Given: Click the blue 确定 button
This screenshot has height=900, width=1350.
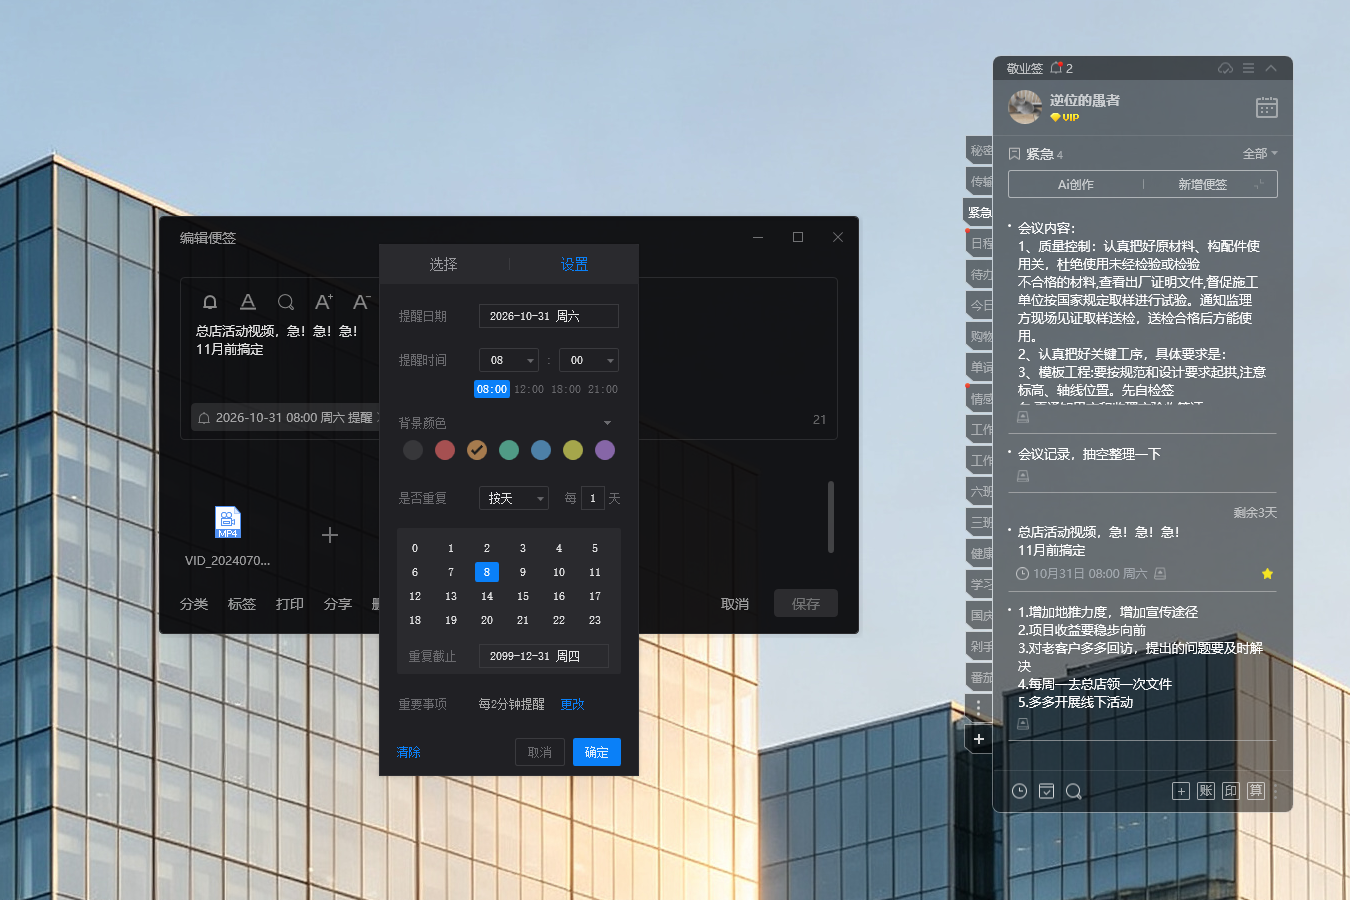Looking at the screenshot, I should click(597, 752).
